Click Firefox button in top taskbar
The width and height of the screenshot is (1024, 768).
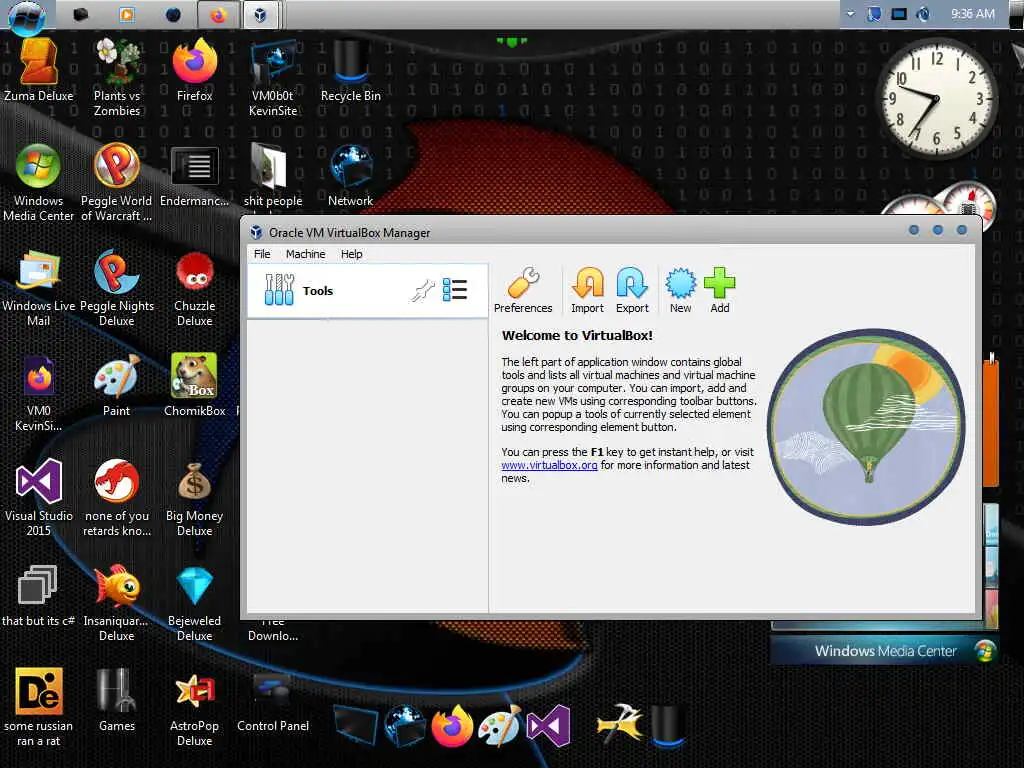(x=218, y=14)
